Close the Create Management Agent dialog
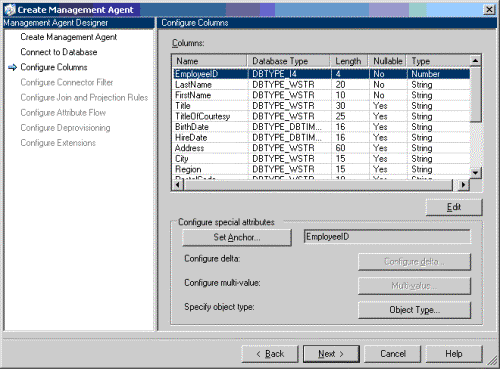Screen dimensions: 500x387 pyautogui.click(x=489, y=10)
